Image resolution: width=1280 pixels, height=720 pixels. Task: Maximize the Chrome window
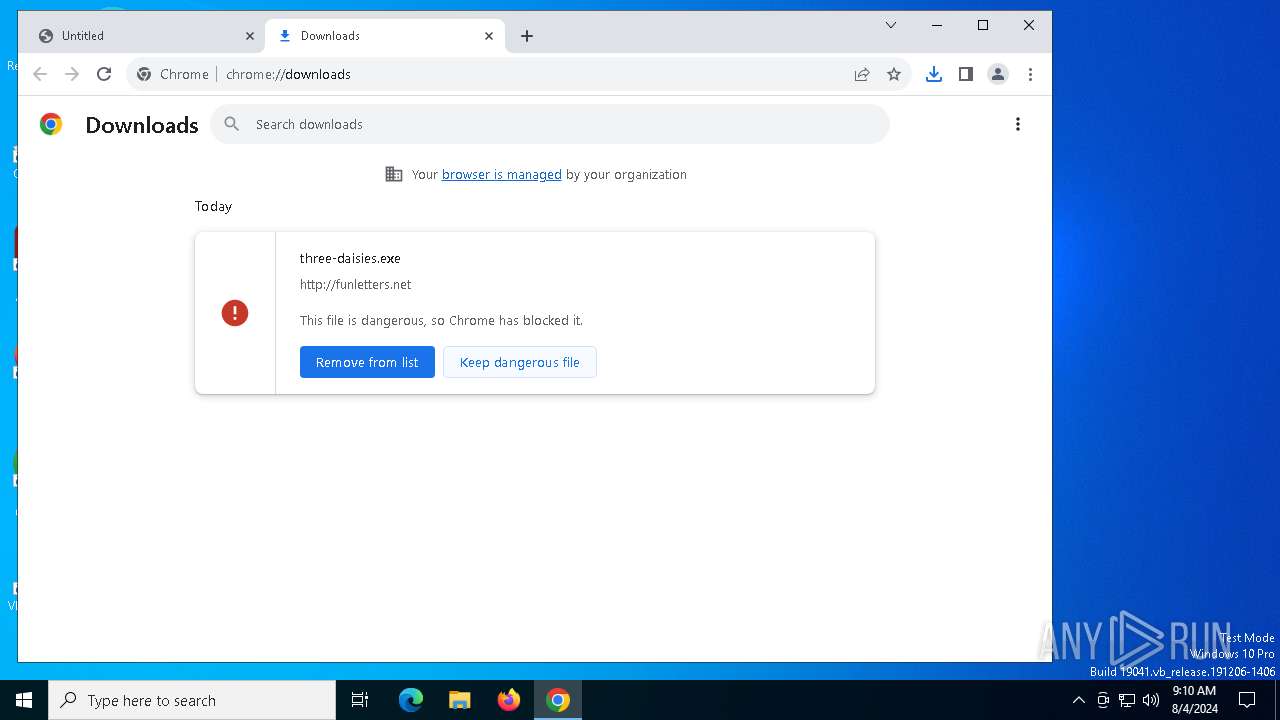tap(983, 25)
